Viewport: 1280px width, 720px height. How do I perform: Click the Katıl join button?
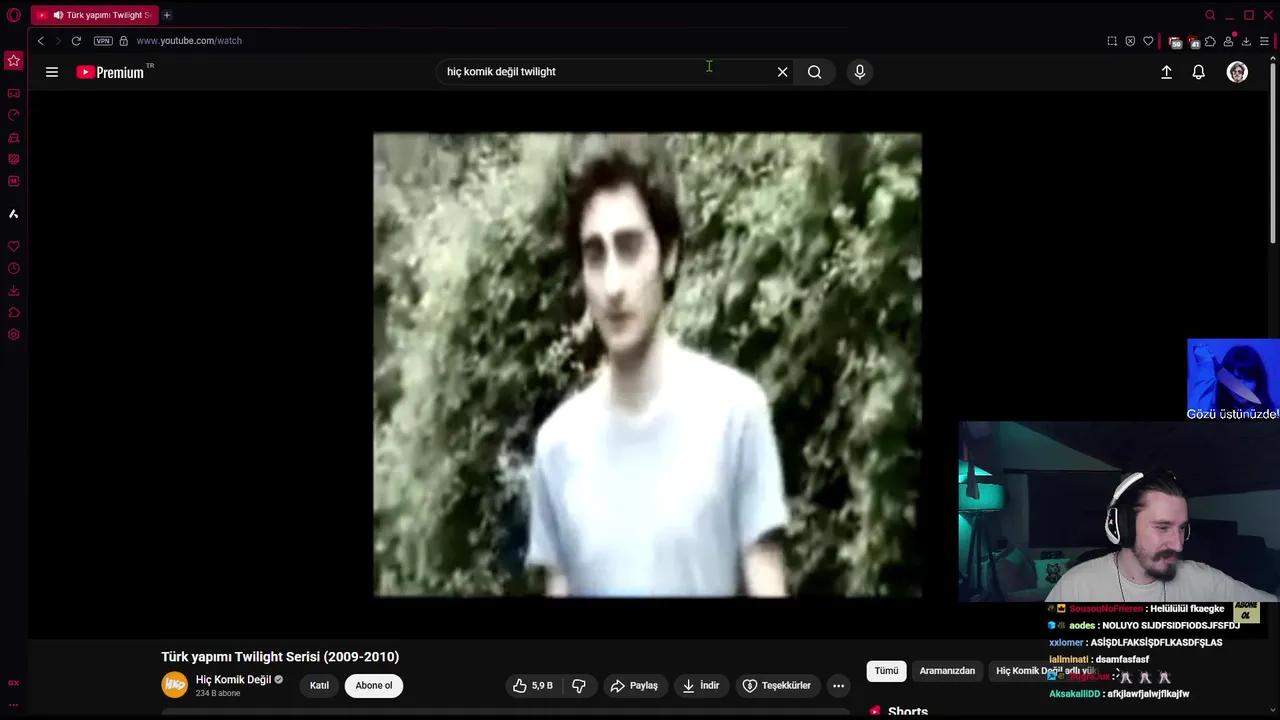[319, 686]
